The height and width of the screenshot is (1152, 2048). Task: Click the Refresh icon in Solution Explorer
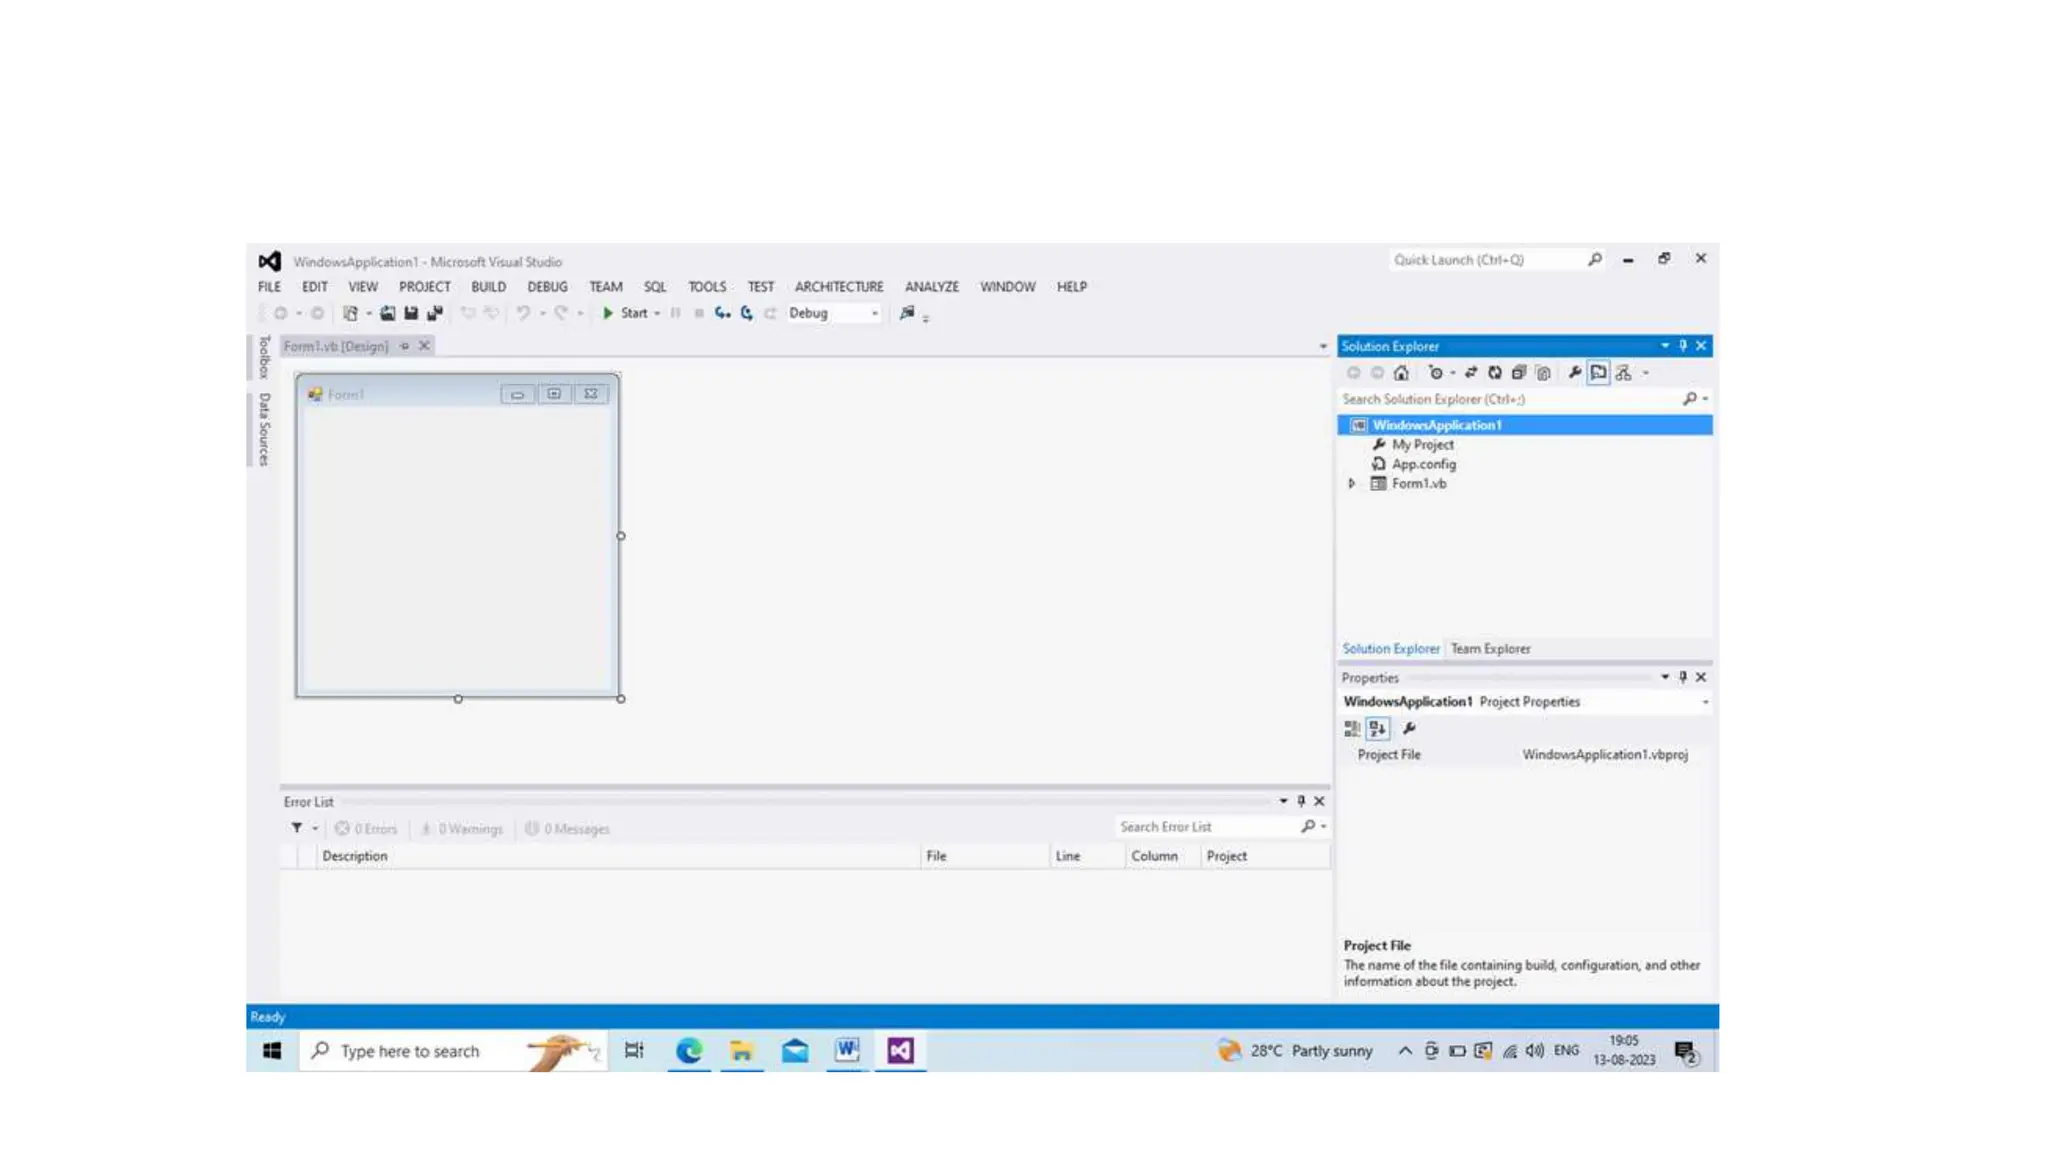pyautogui.click(x=1494, y=373)
